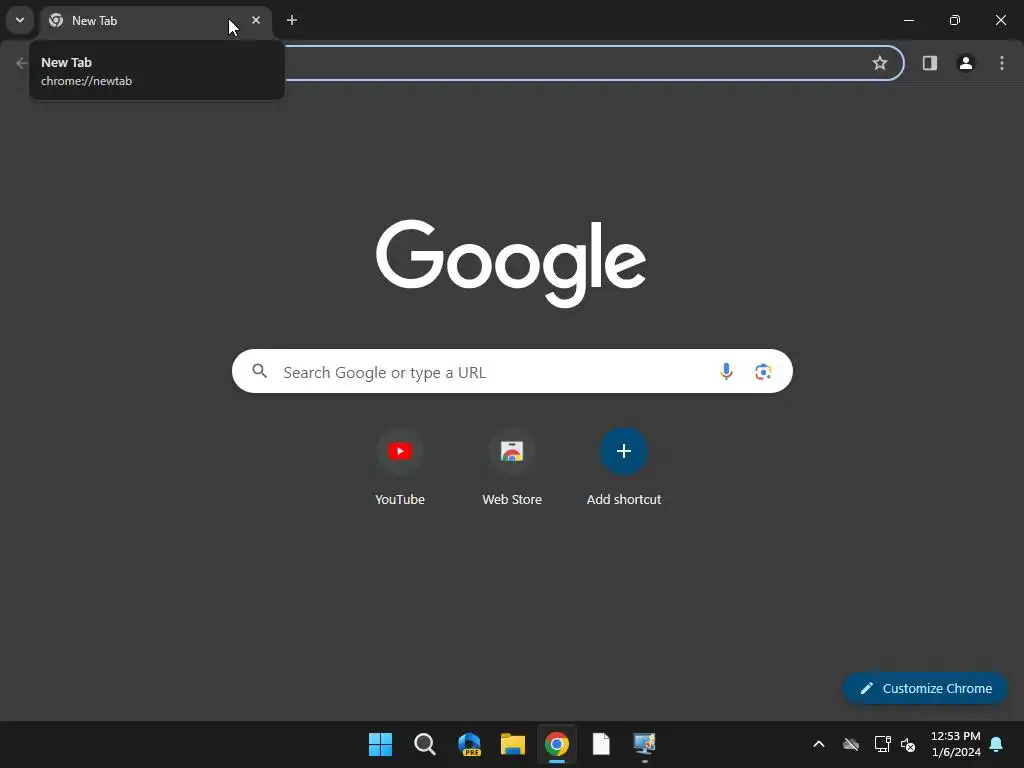Screen dimensions: 1024x768
Task: Click the back navigation arrow
Action: pyautogui.click(x=22, y=63)
